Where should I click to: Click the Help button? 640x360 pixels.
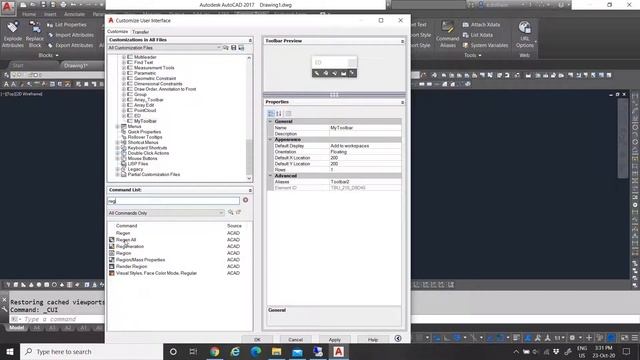pyautogui.click(x=373, y=339)
